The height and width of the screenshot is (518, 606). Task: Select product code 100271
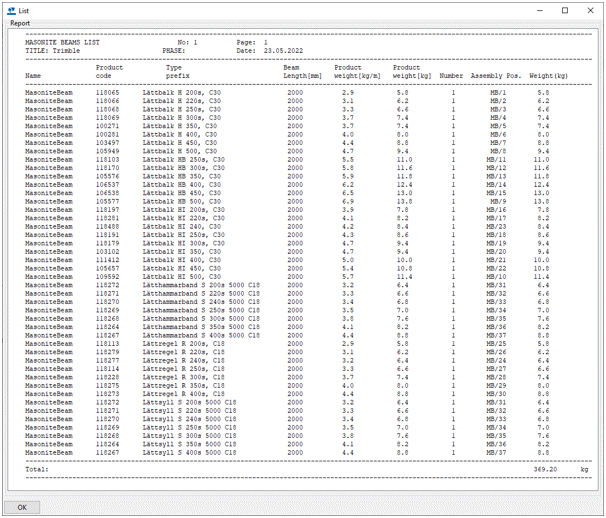107,126
